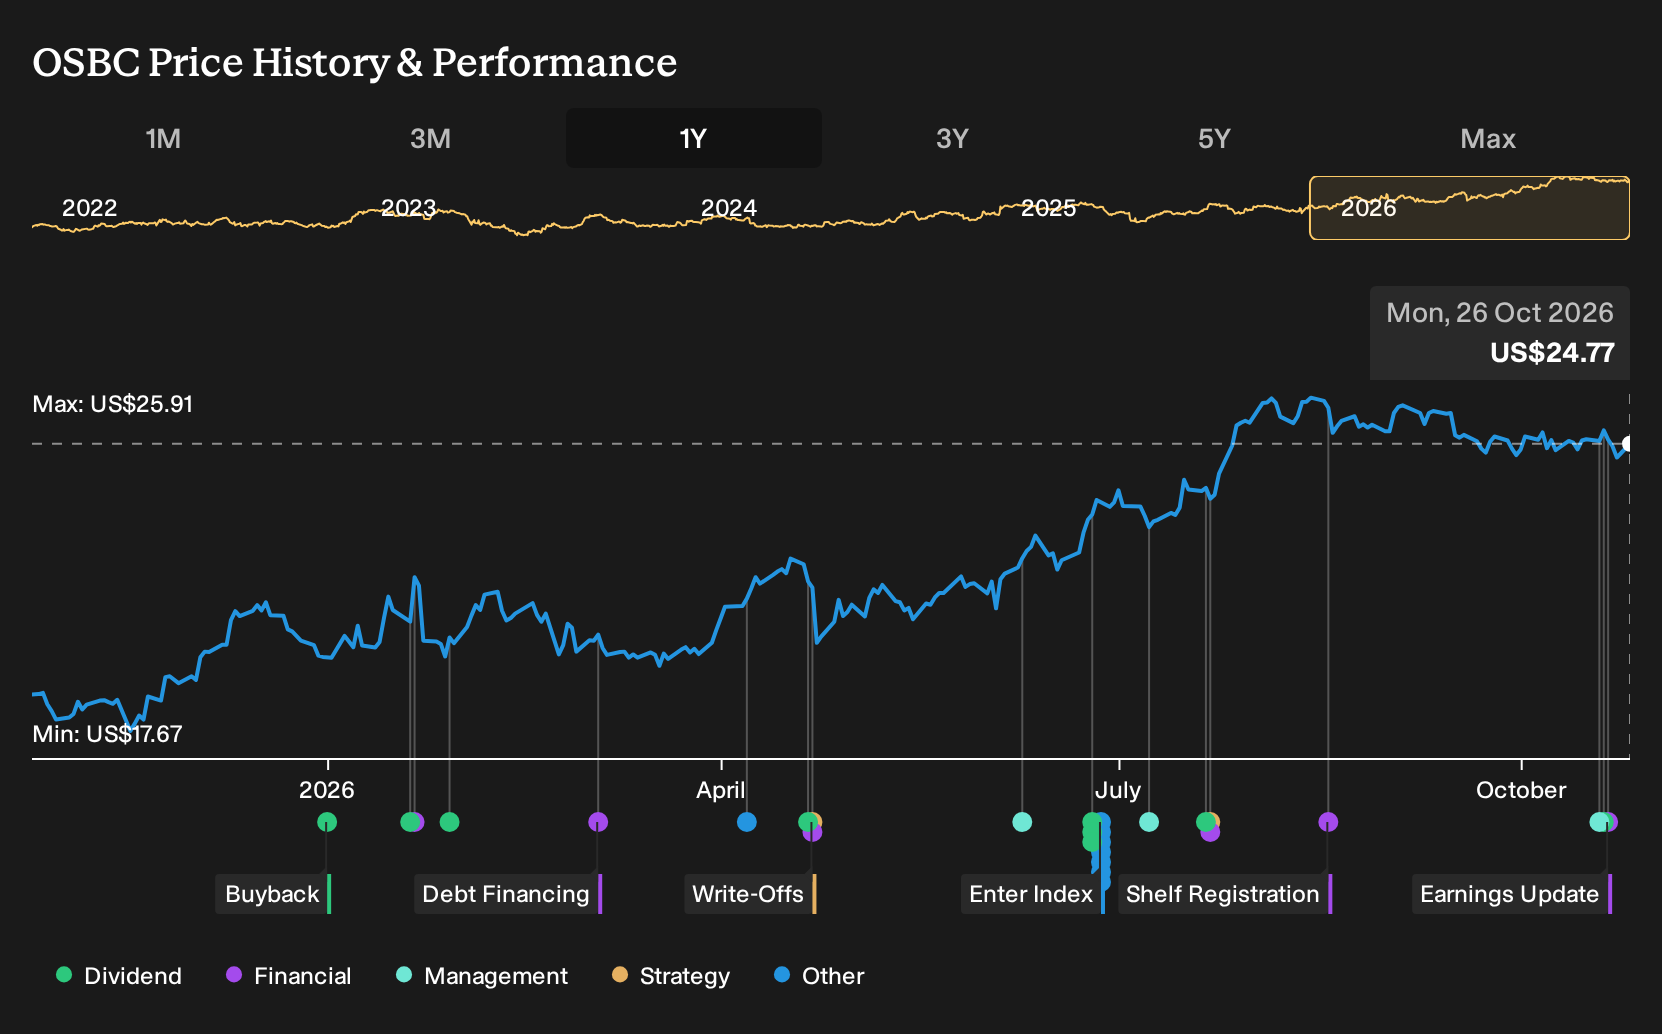Toggle the Management legend filter
Viewport: 1662px width, 1034px height.
click(x=481, y=976)
